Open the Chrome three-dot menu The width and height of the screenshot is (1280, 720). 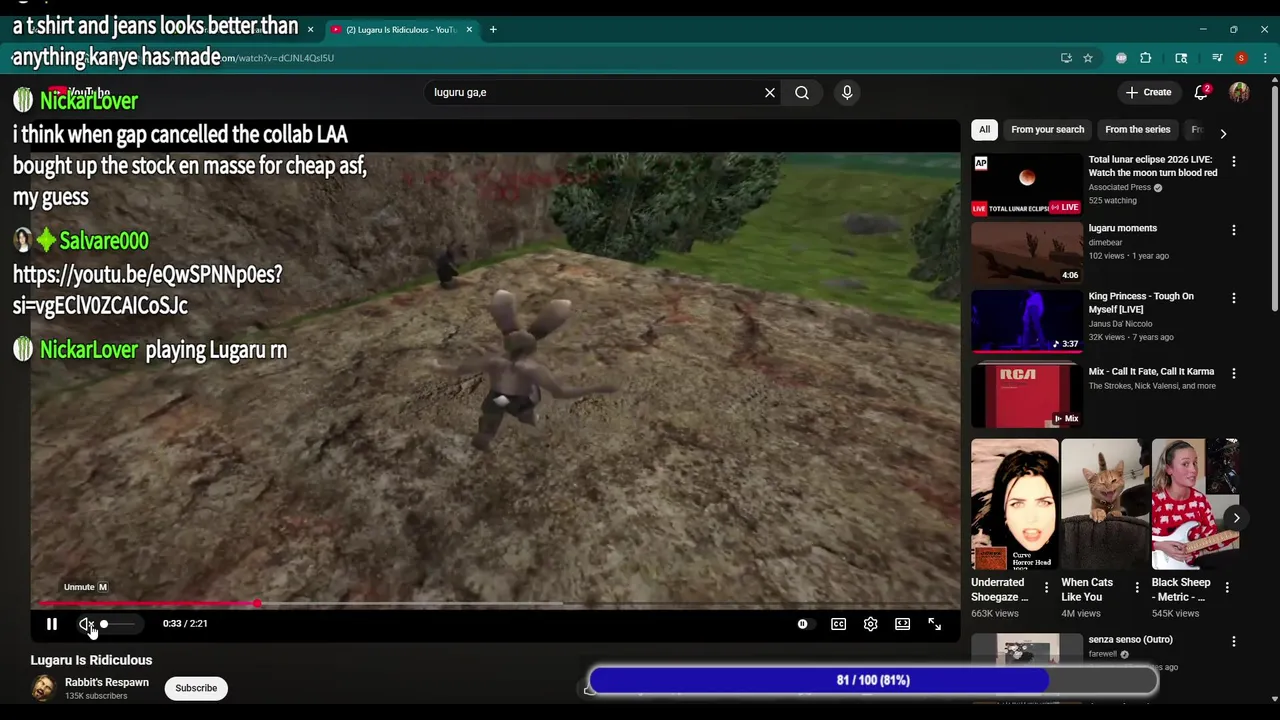pos(1265,58)
